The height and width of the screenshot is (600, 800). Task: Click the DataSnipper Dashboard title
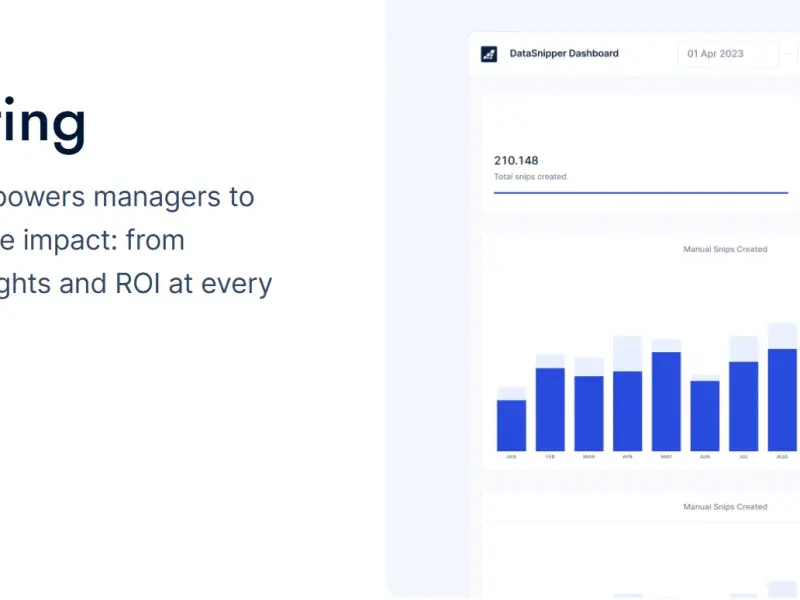pos(564,54)
